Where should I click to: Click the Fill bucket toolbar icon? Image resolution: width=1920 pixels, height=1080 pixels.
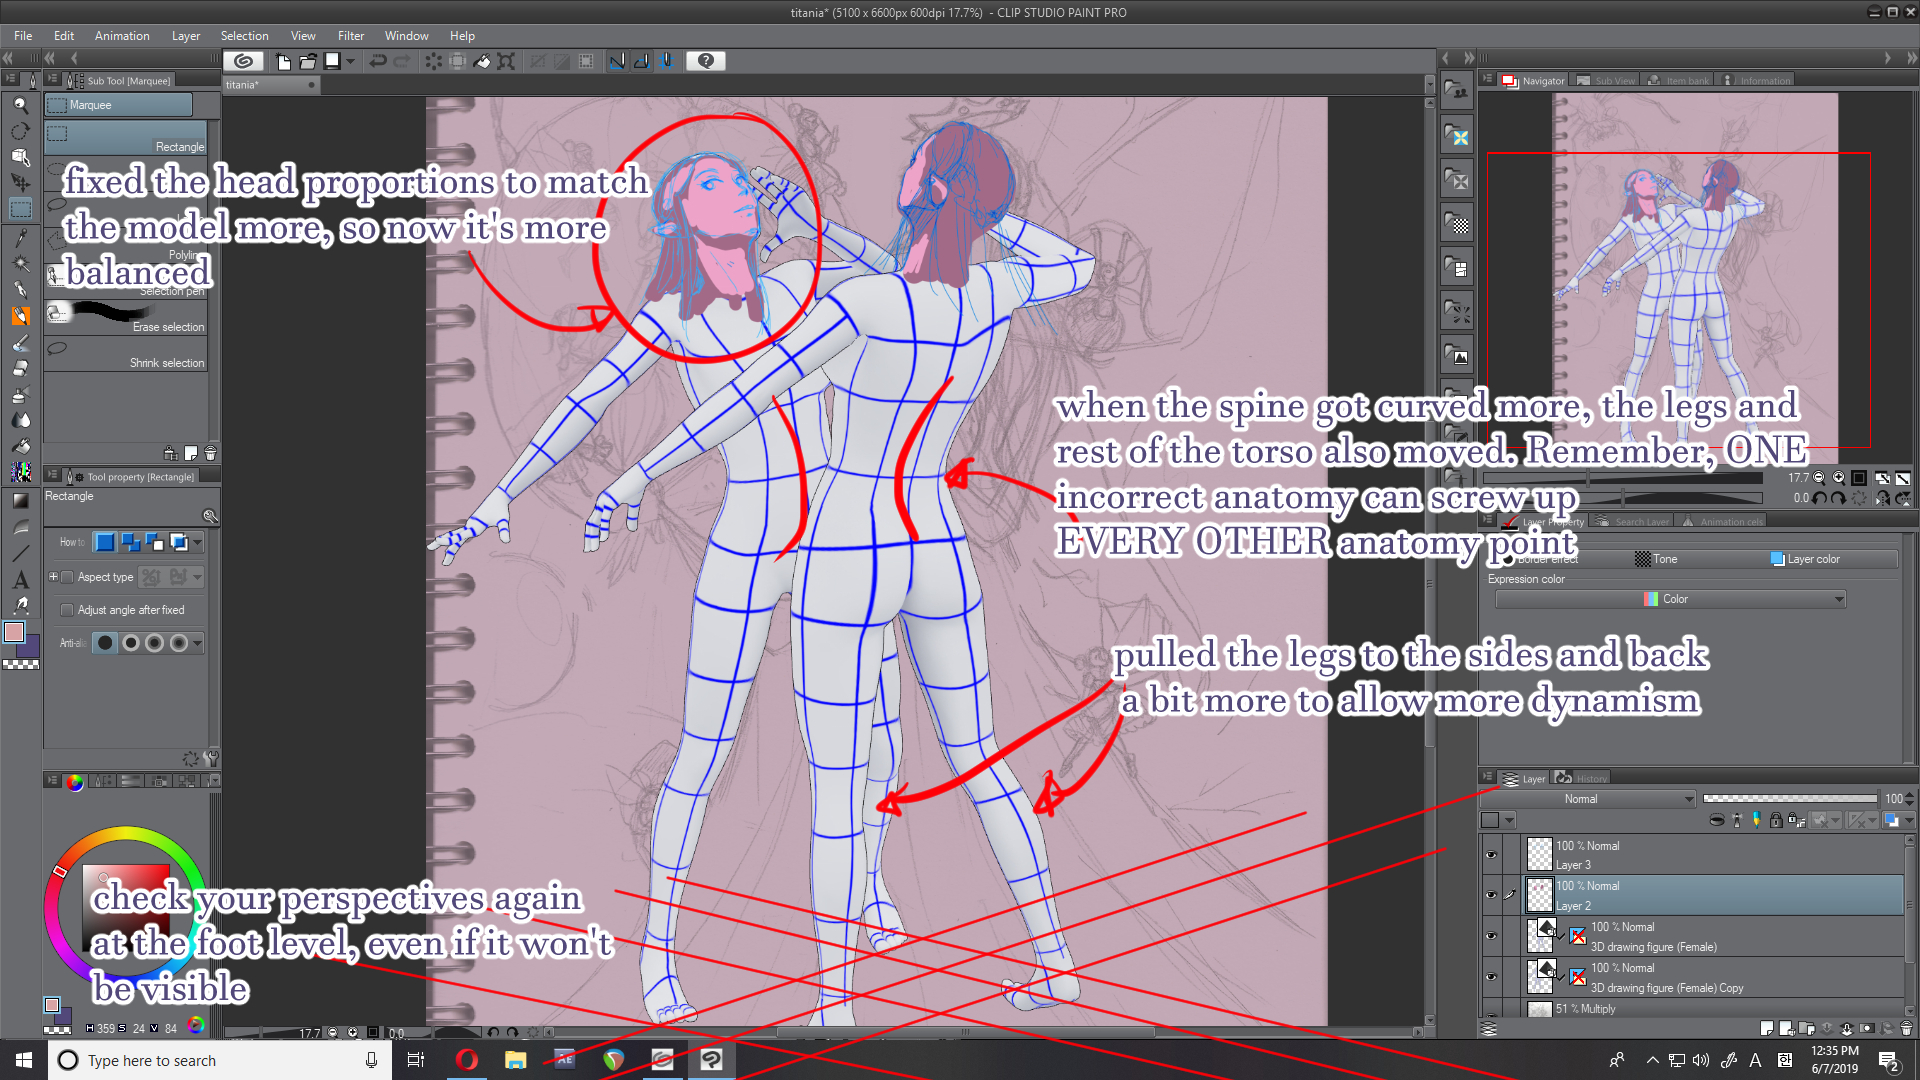click(x=481, y=61)
